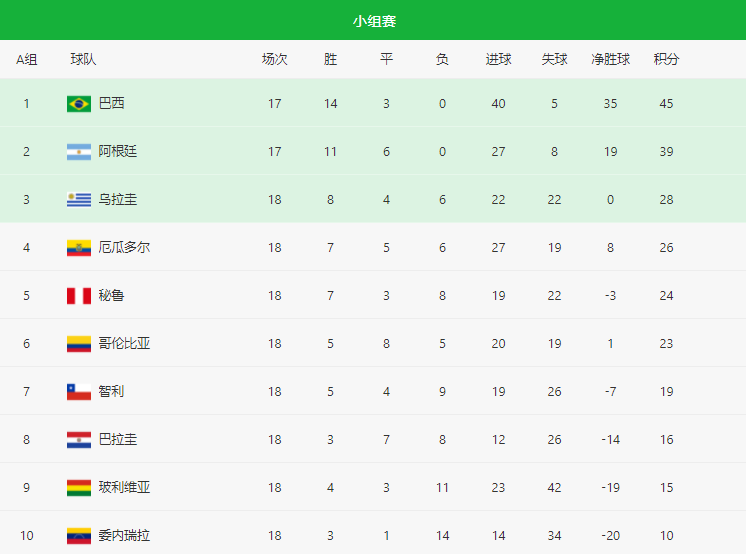746x554 pixels.
Task: Open team name 阿根廷
Action: coord(118,151)
